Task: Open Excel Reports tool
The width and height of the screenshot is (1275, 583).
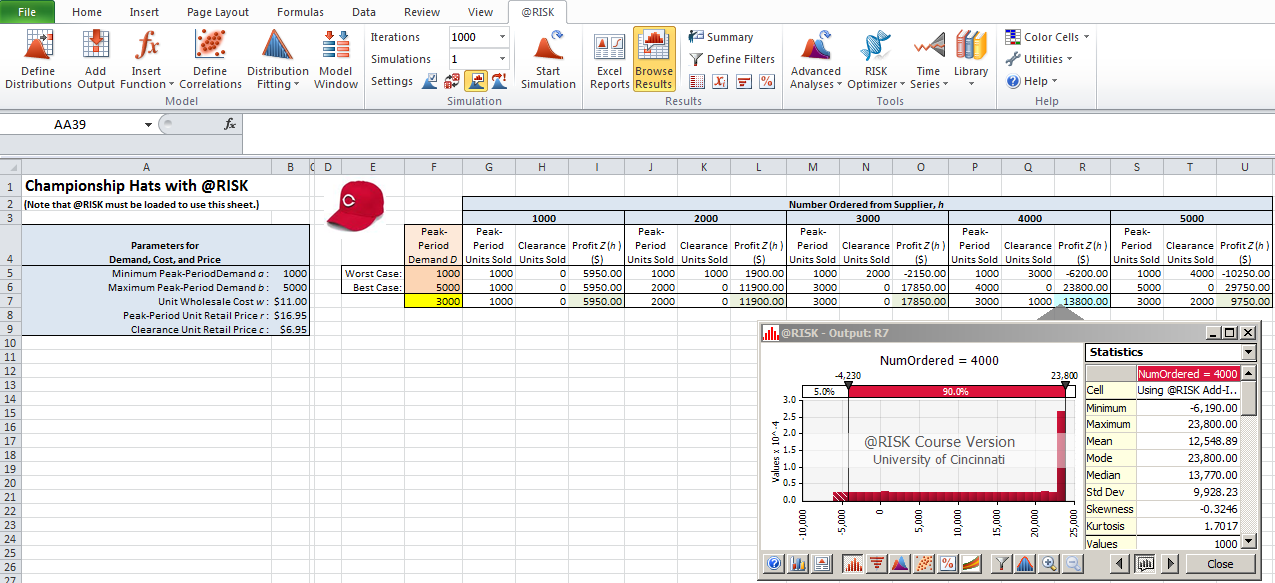Action: (x=609, y=60)
